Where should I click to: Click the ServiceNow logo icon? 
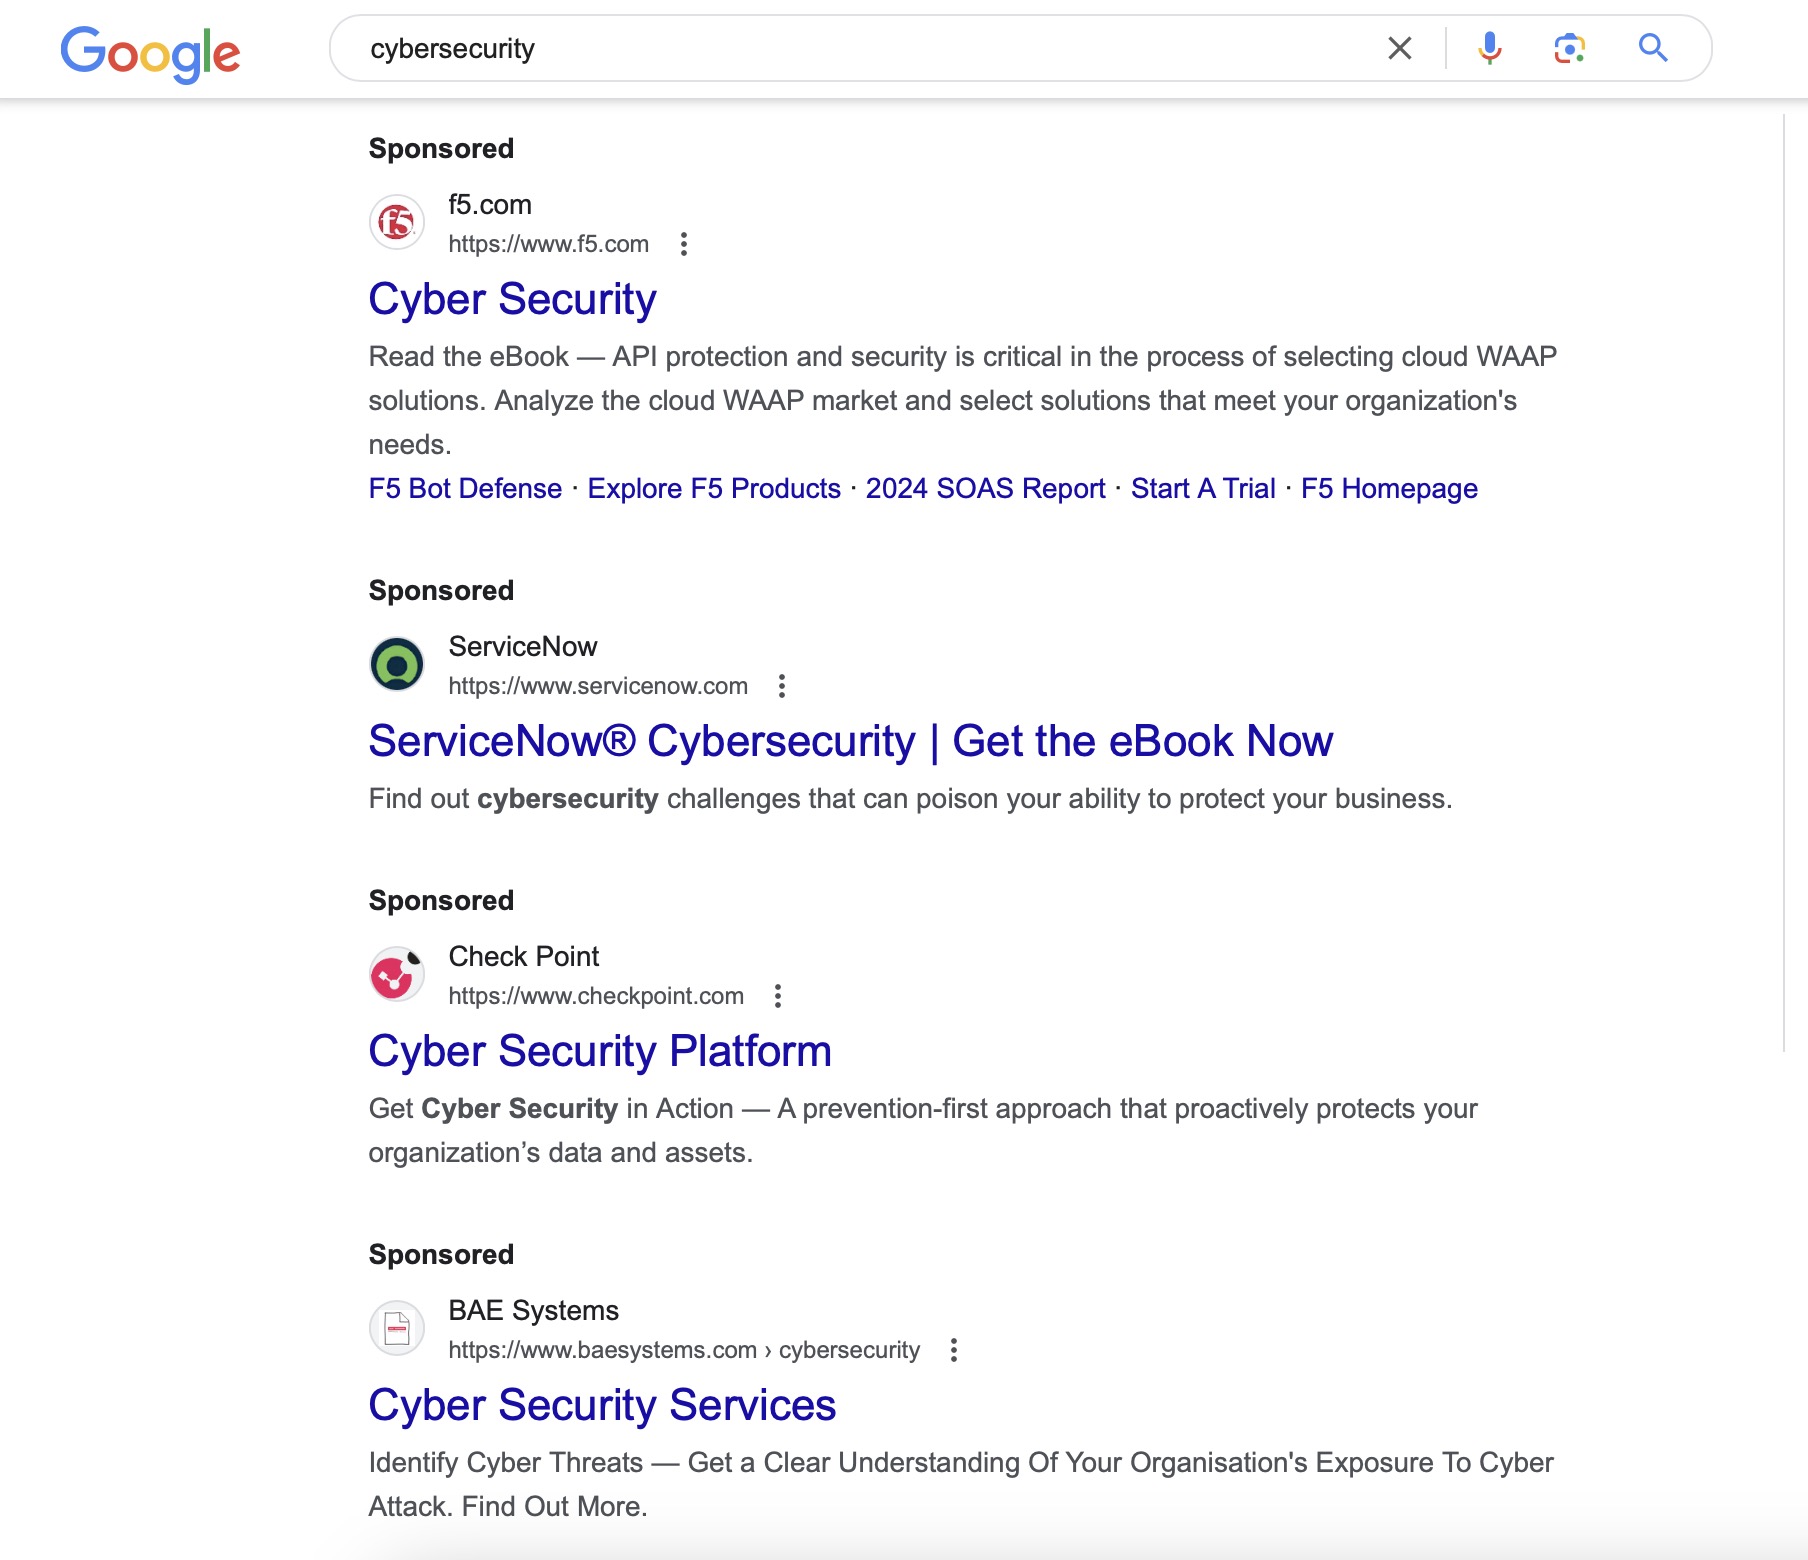pyautogui.click(x=396, y=663)
